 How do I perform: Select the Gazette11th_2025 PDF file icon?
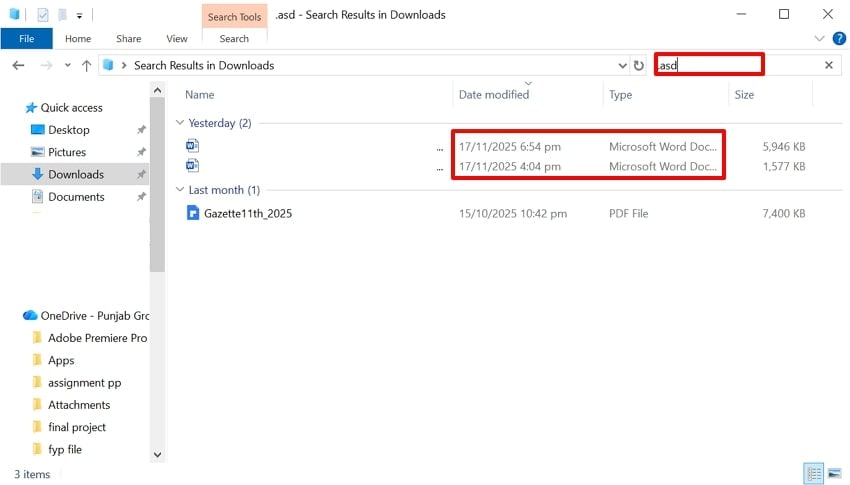pos(192,212)
